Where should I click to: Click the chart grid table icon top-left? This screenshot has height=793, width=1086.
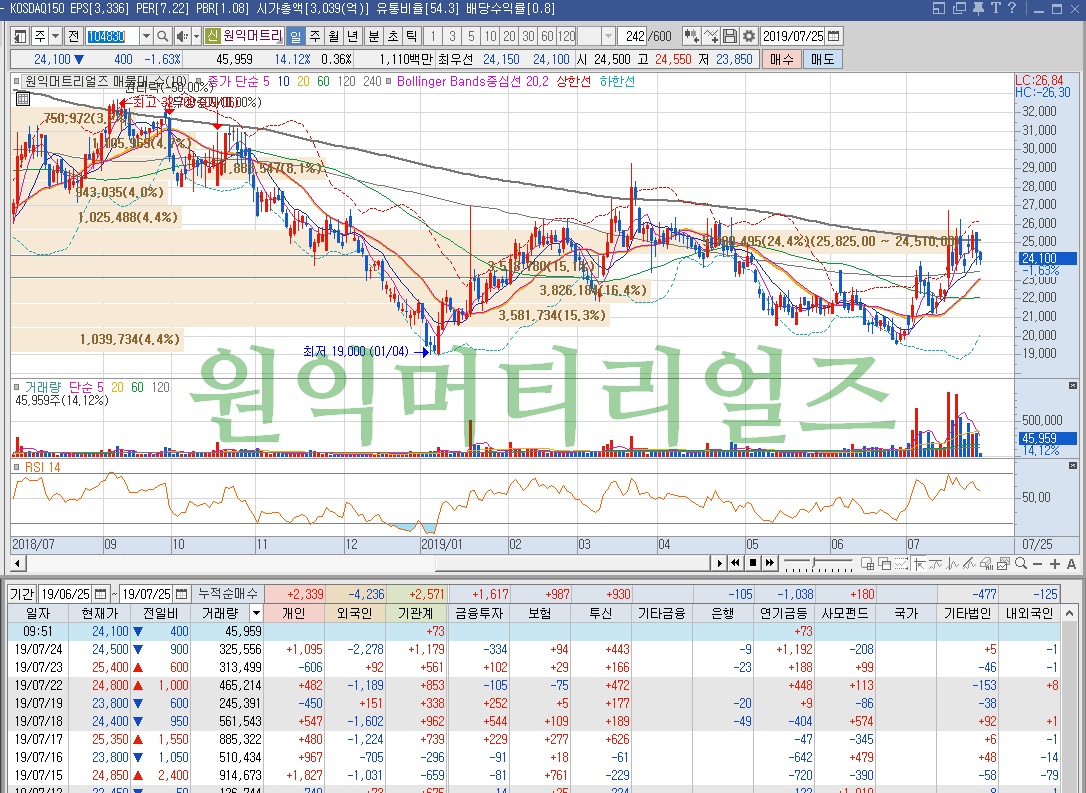click(x=23, y=99)
